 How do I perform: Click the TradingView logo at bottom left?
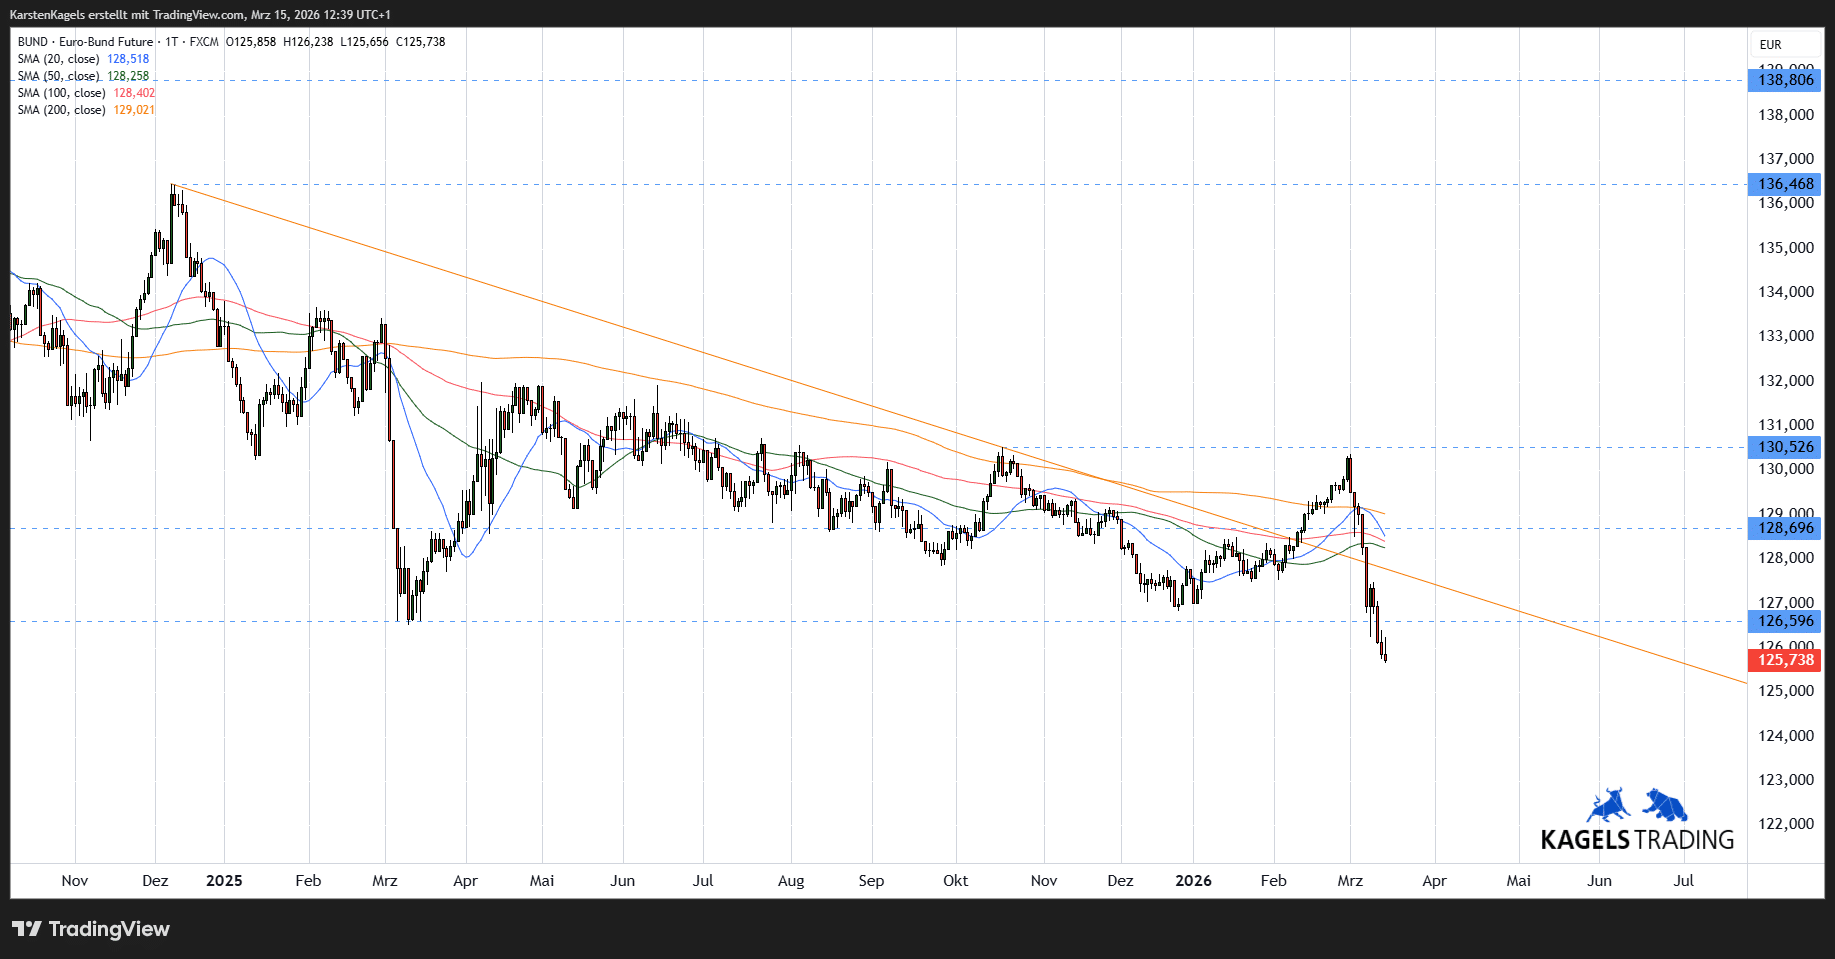(91, 929)
